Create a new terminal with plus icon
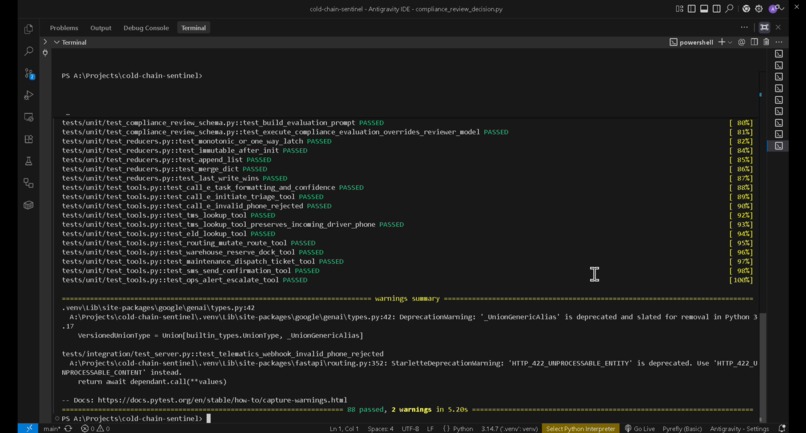Viewport: 806px width, 433px height. (722, 42)
